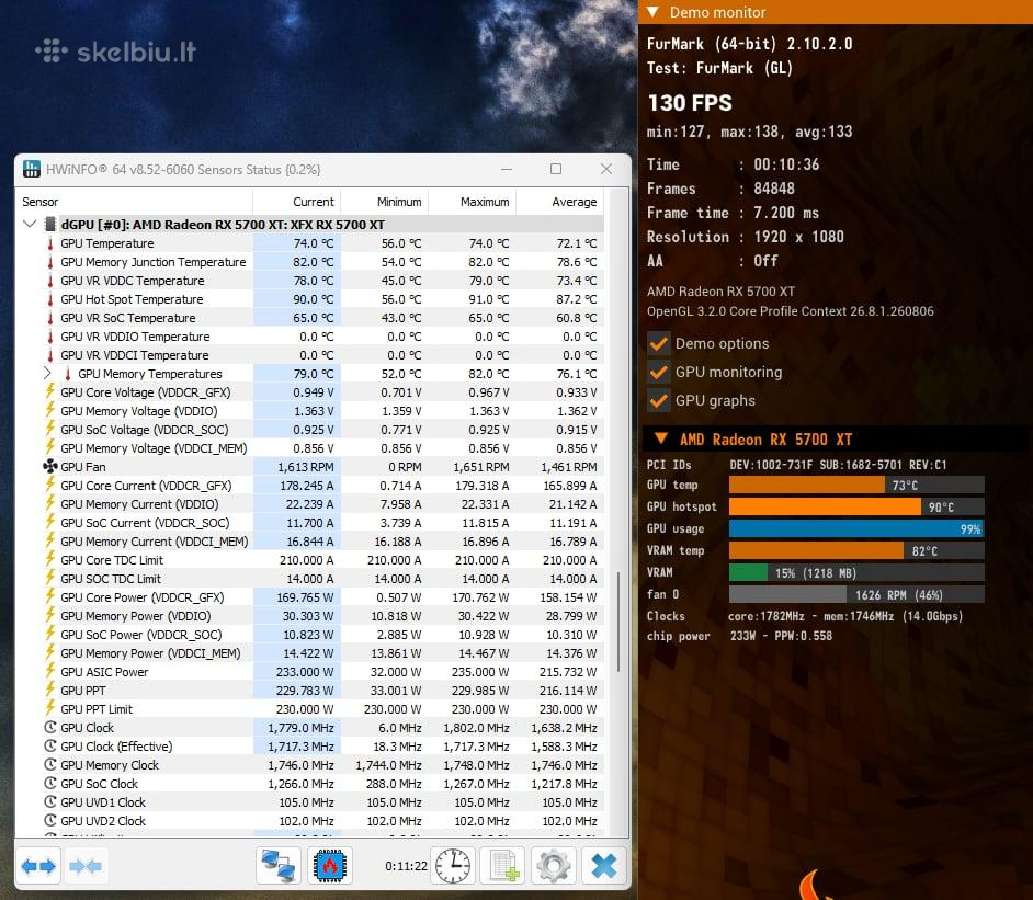Click thermometer icon beside GPU Temperature row
Viewport: 1033px width, 900px height.
(x=50, y=243)
